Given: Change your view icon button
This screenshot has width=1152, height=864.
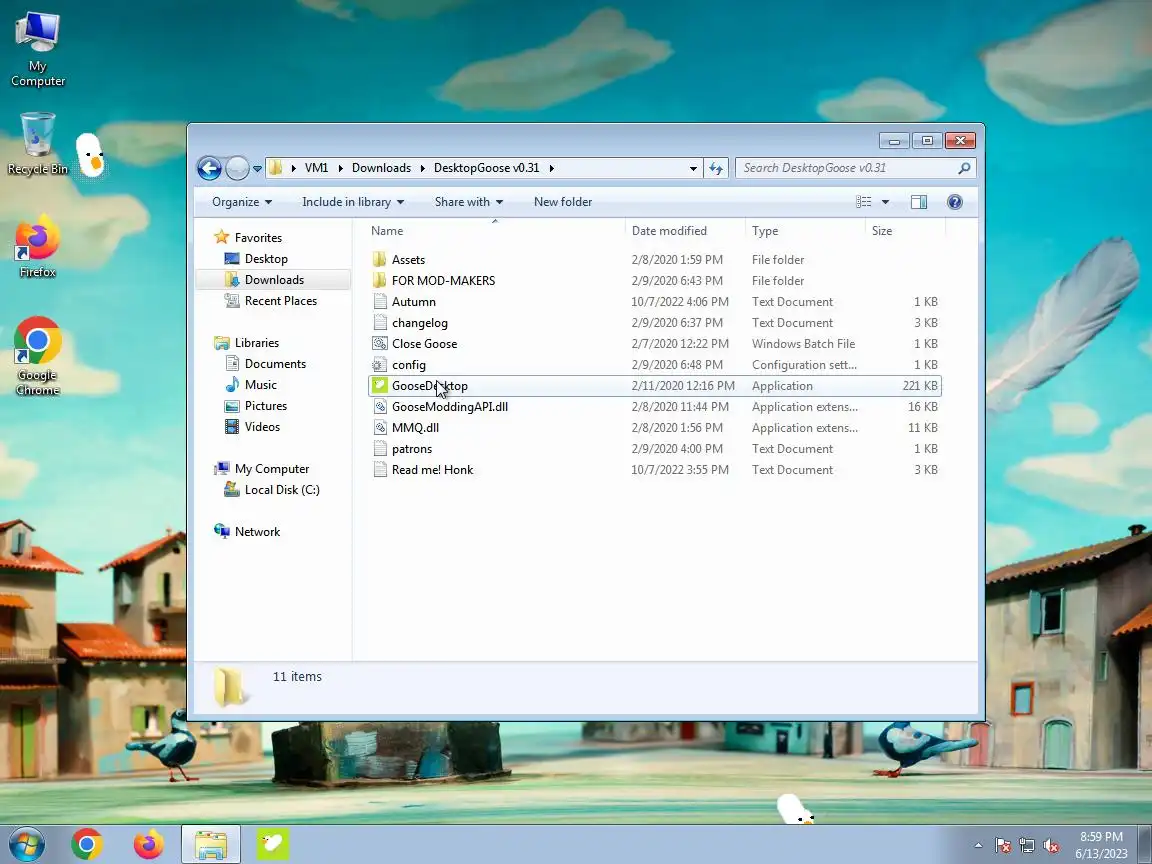Looking at the screenshot, I should point(864,202).
